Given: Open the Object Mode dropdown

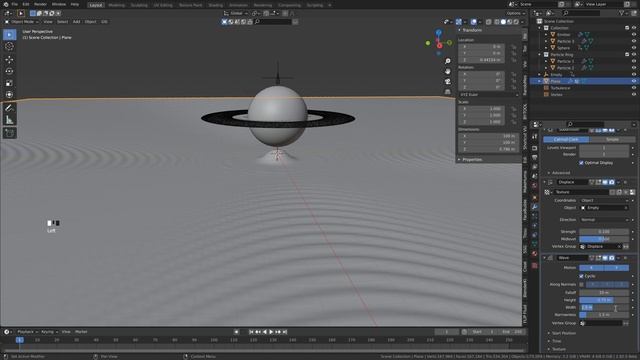Looking at the screenshot, I should coord(22,22).
